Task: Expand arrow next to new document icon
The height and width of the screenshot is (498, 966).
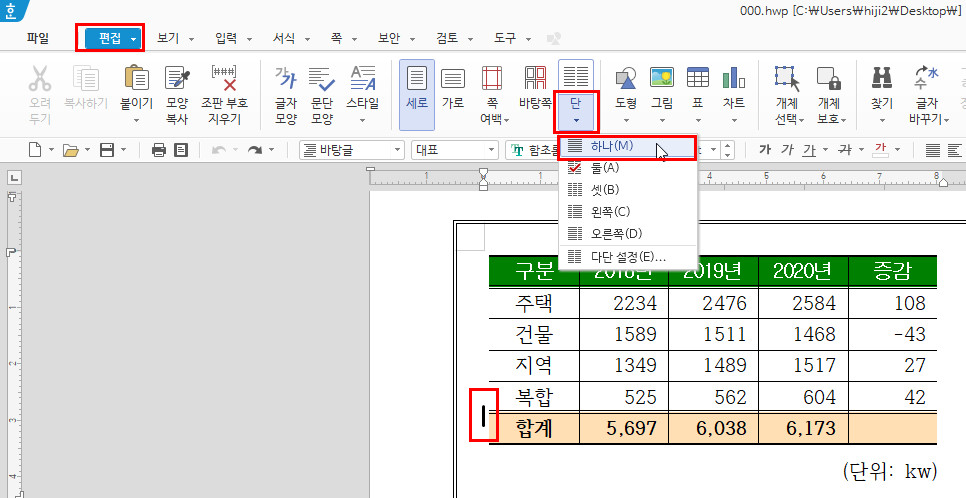Action: pyautogui.click(x=52, y=150)
